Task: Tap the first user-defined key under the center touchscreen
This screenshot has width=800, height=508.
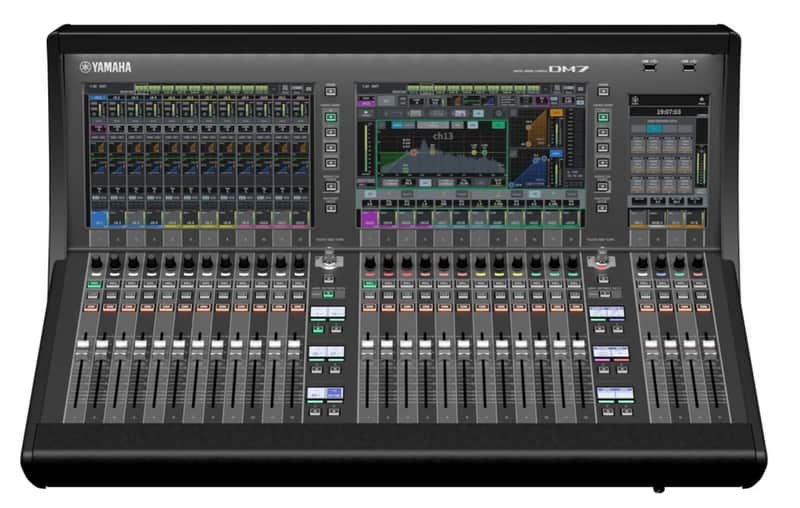Action: tap(370, 238)
